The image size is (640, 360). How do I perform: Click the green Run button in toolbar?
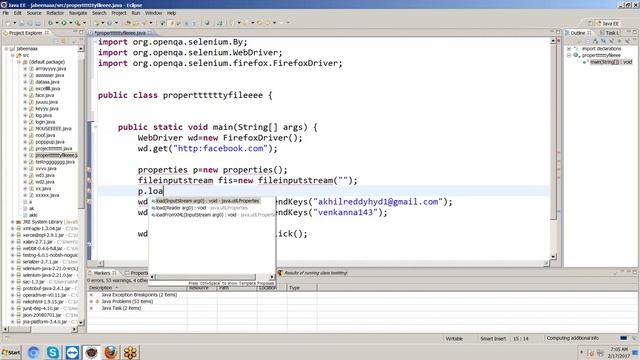point(64,23)
